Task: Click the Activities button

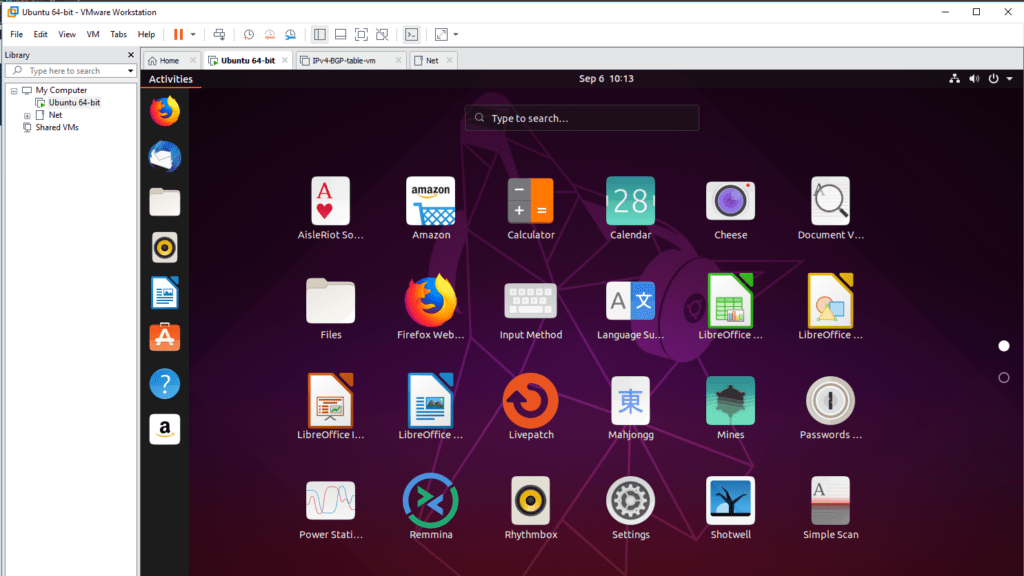Action: click(170, 78)
